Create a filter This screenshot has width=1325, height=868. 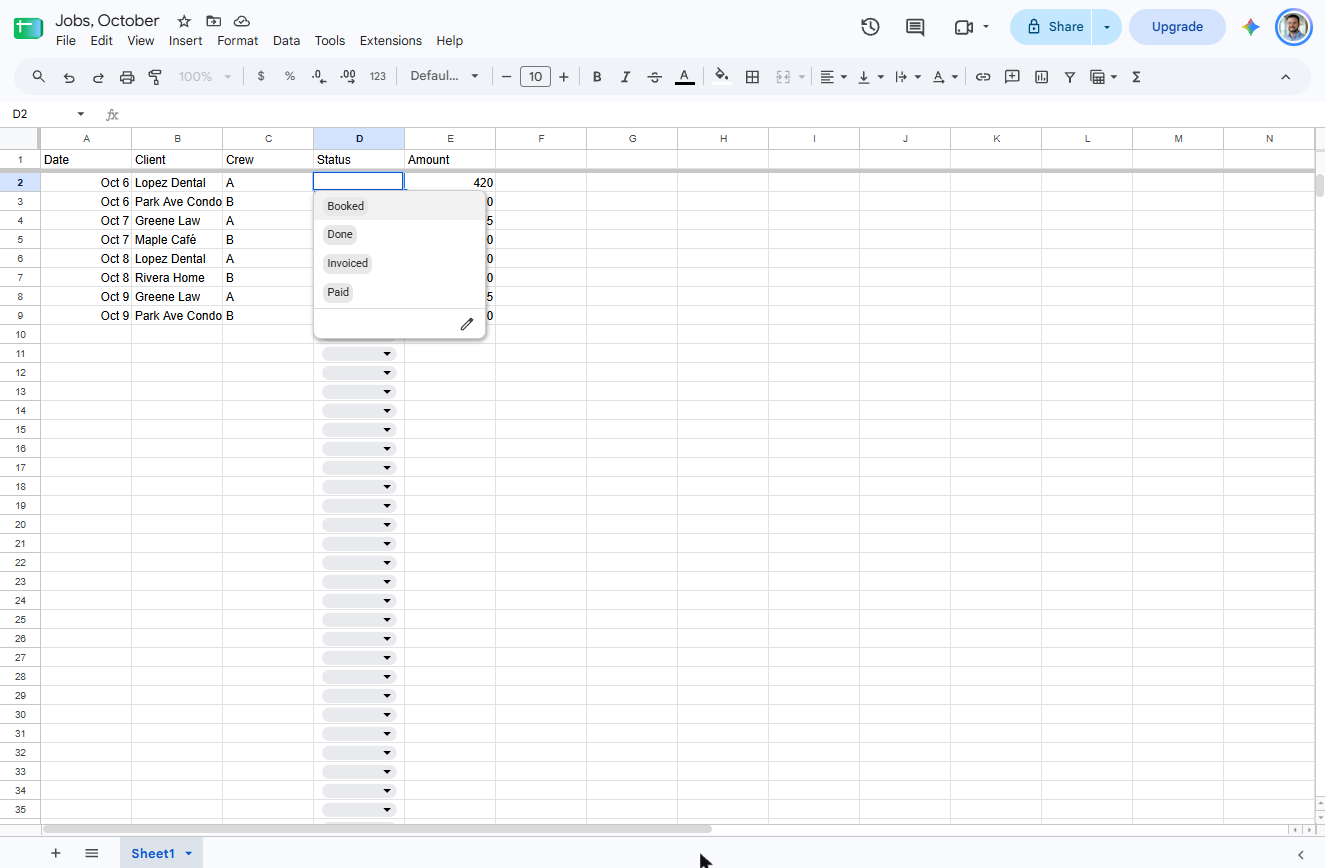tap(1070, 77)
